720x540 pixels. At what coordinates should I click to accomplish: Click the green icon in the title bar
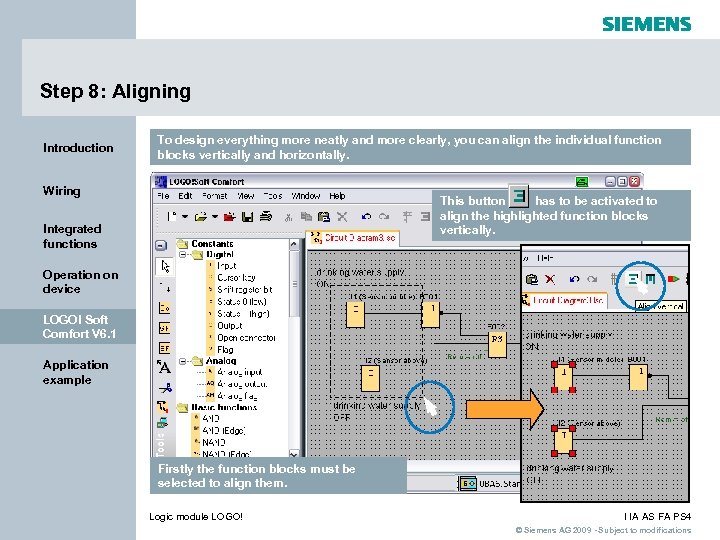582,182
